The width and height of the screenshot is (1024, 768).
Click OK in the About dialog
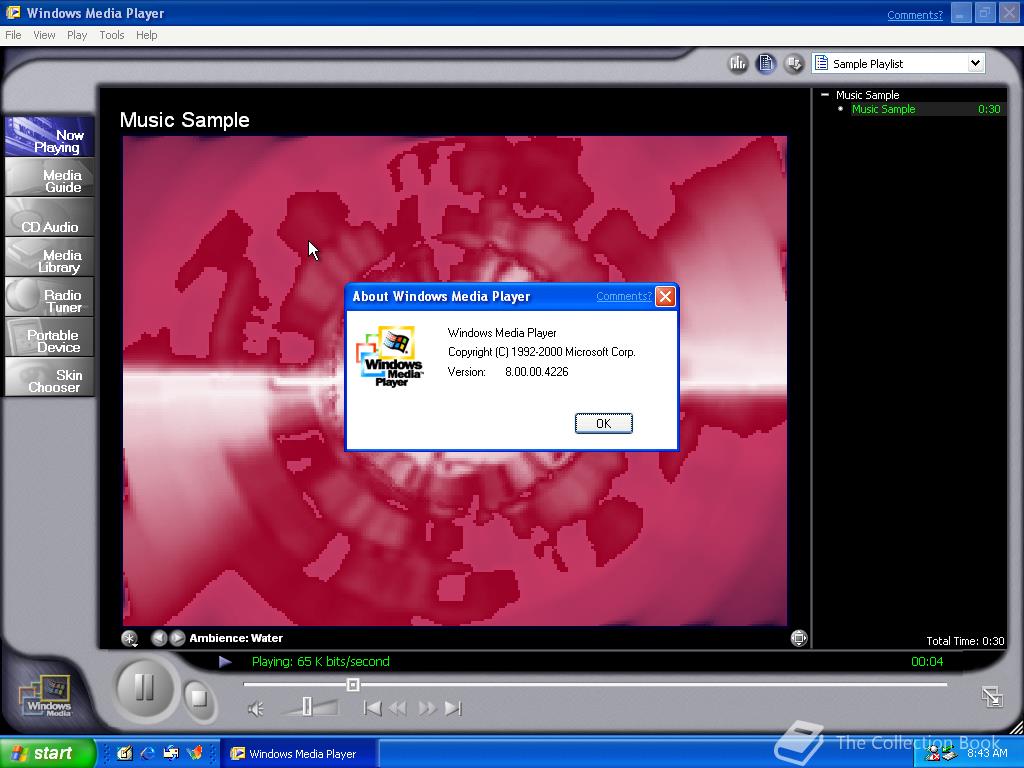(x=603, y=423)
